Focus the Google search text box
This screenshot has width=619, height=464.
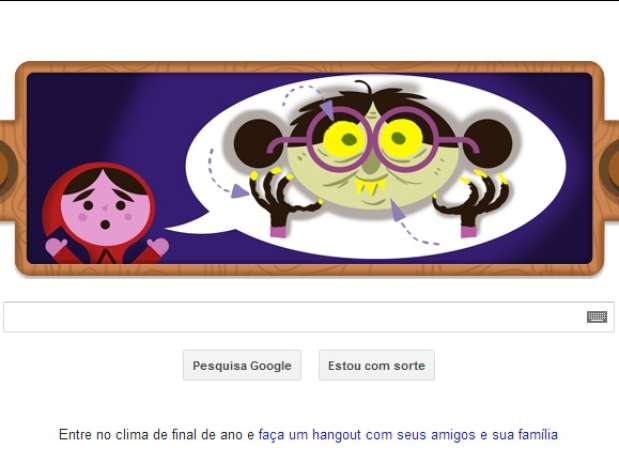(309, 317)
